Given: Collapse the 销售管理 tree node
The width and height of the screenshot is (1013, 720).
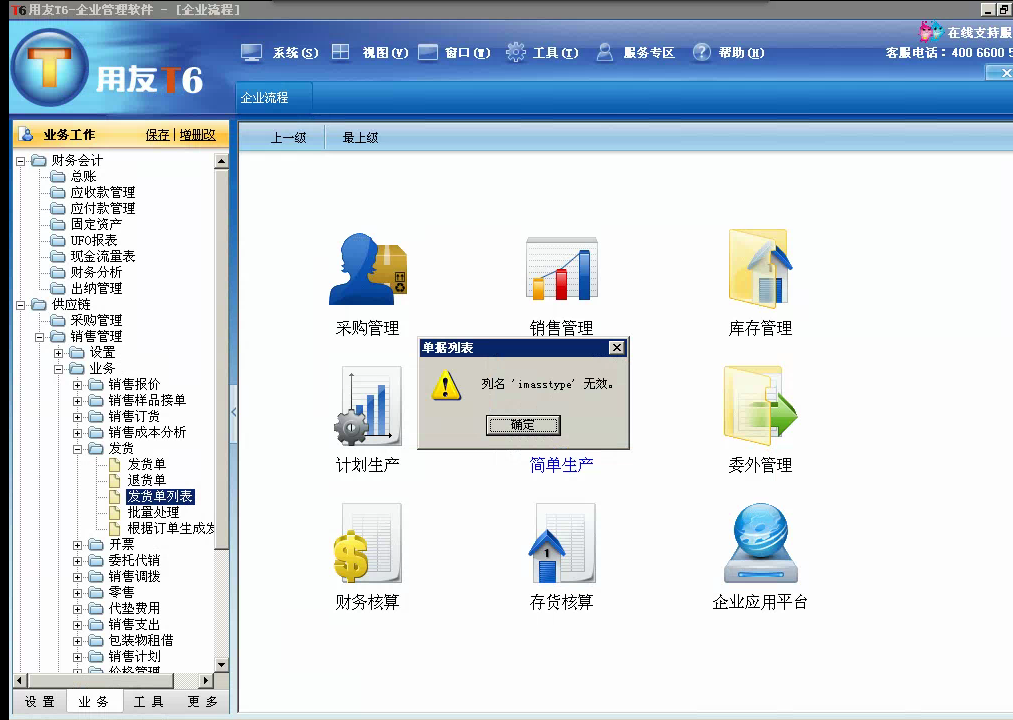Looking at the screenshot, I should click(39, 337).
